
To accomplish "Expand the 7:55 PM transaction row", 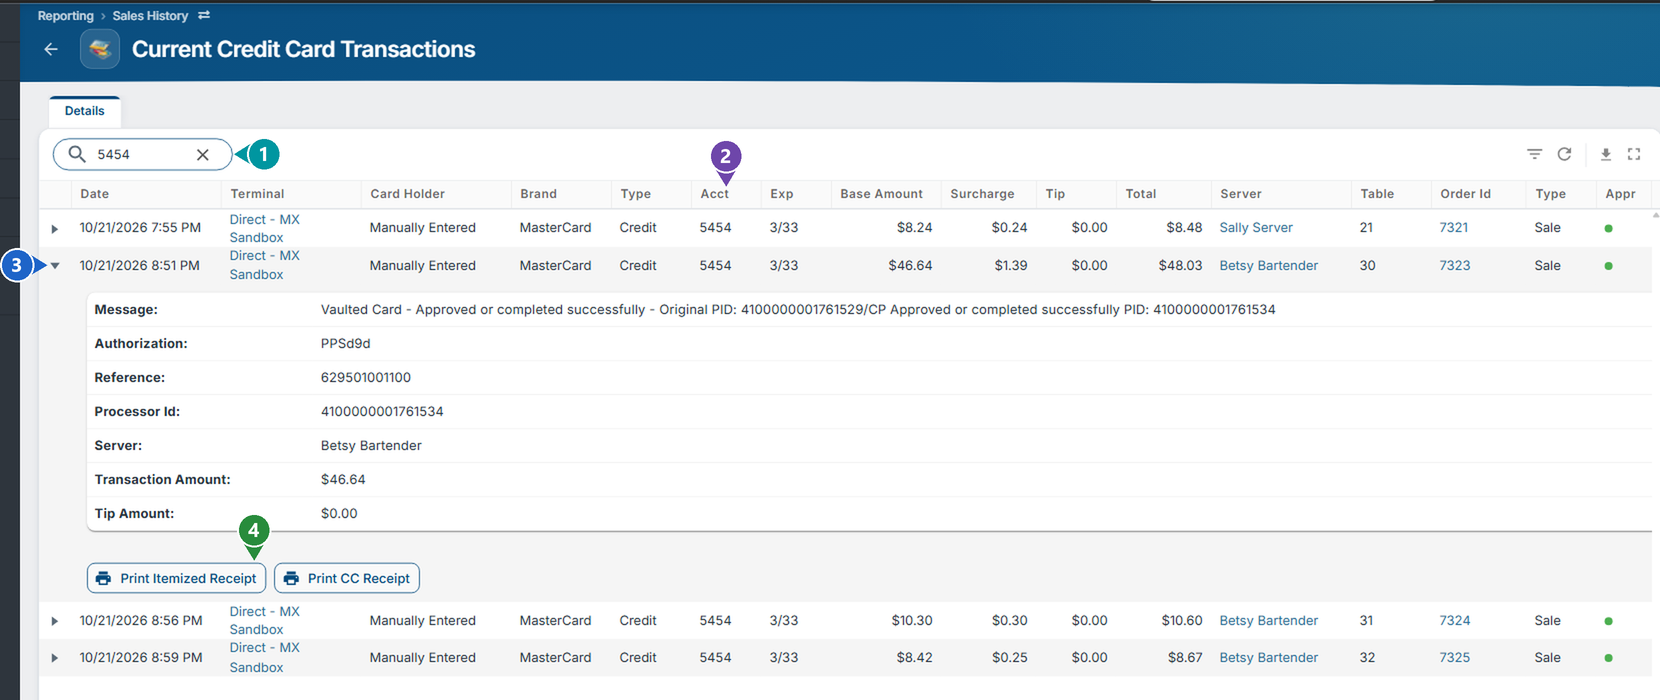I will pyautogui.click(x=55, y=229).
